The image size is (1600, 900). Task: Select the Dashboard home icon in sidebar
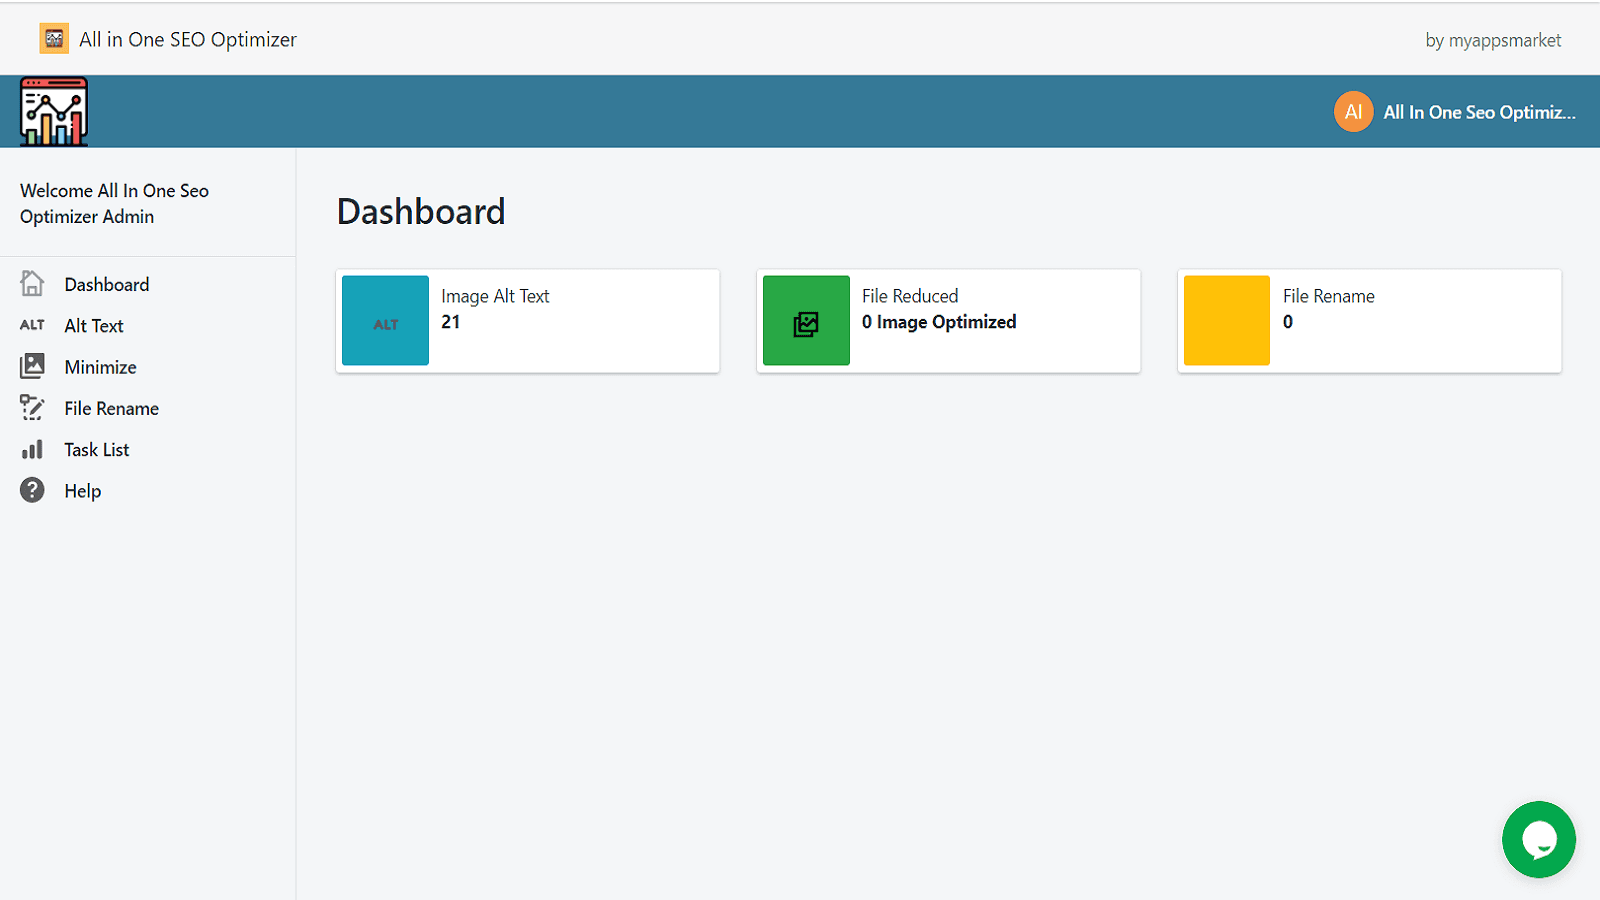click(x=31, y=283)
